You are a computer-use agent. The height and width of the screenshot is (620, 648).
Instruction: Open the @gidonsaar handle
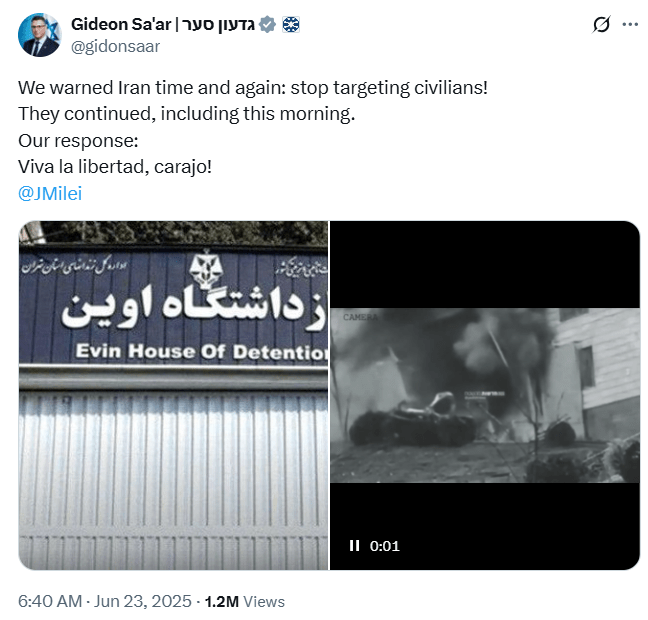coord(115,46)
